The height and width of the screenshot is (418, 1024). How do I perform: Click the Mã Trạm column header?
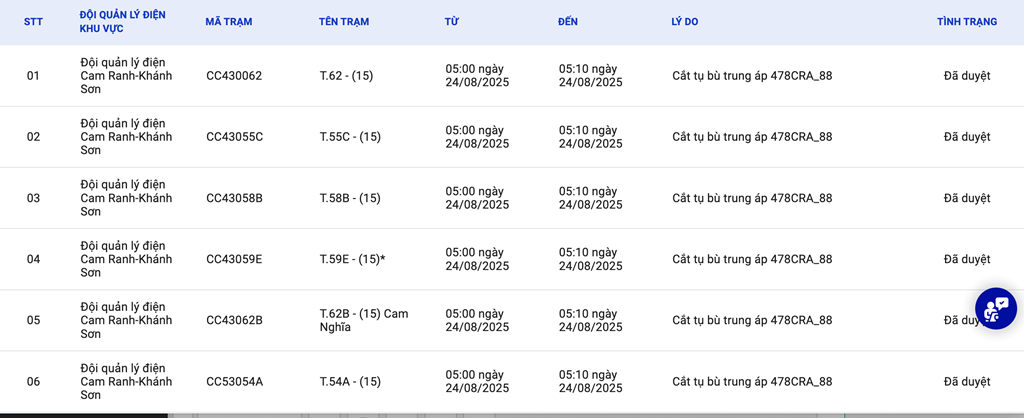pos(229,22)
